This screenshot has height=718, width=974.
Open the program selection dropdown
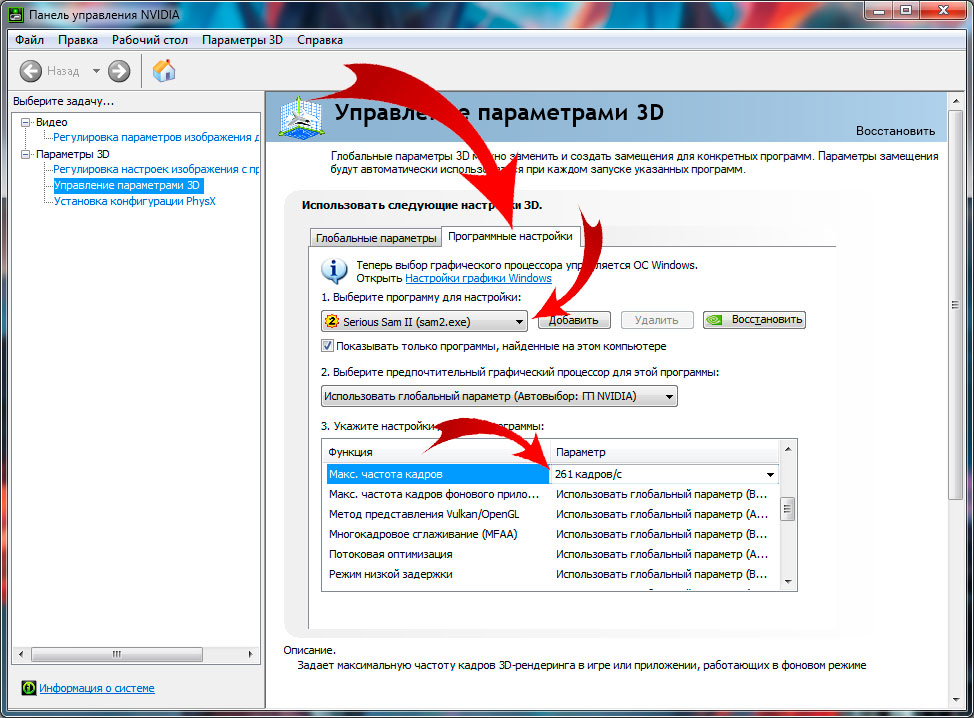(x=519, y=321)
